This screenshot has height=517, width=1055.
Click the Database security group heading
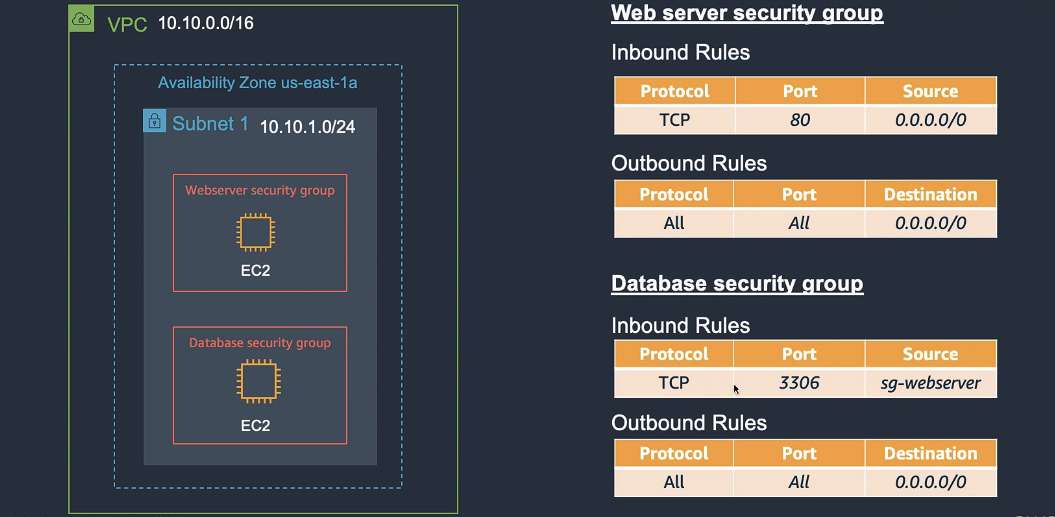point(737,284)
